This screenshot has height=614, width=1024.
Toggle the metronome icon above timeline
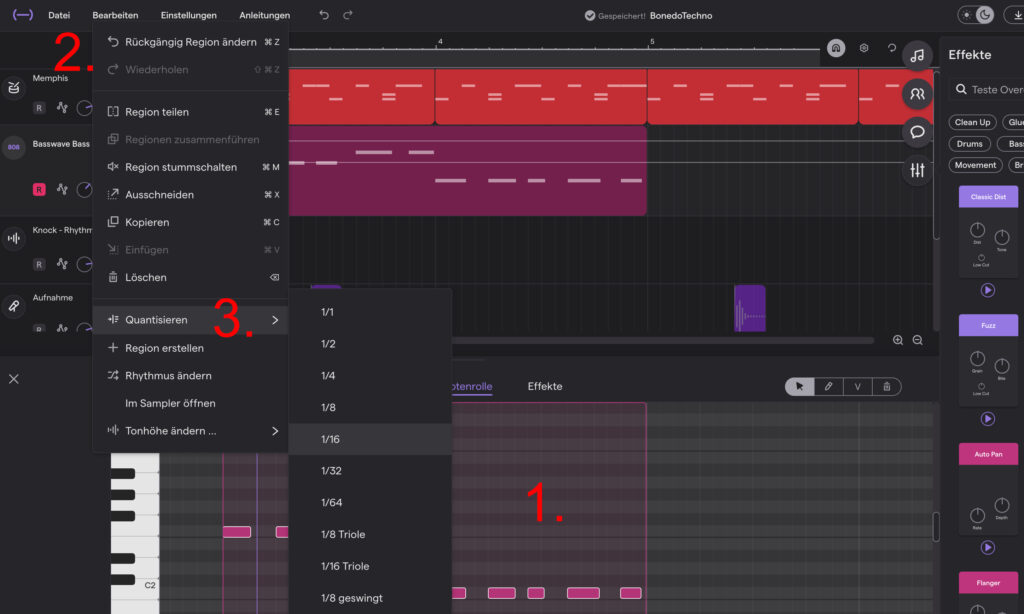point(836,48)
